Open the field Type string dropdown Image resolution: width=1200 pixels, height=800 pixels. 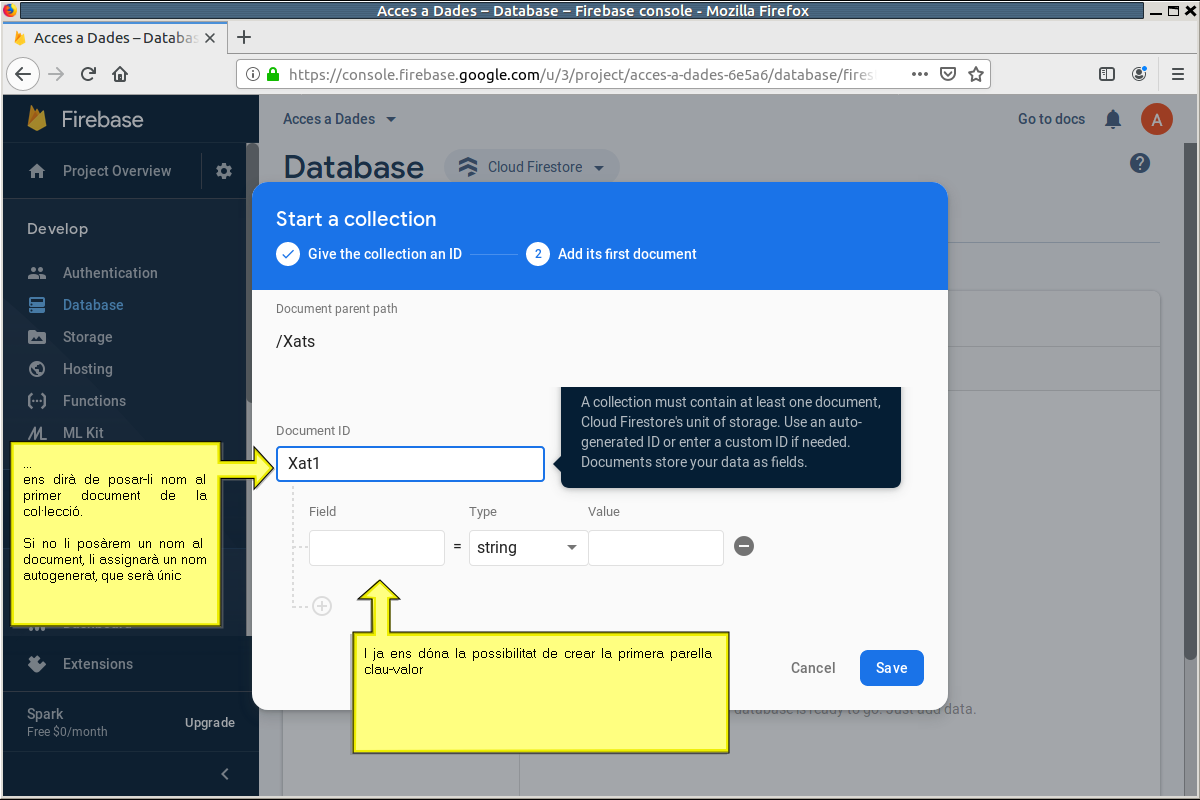528,547
